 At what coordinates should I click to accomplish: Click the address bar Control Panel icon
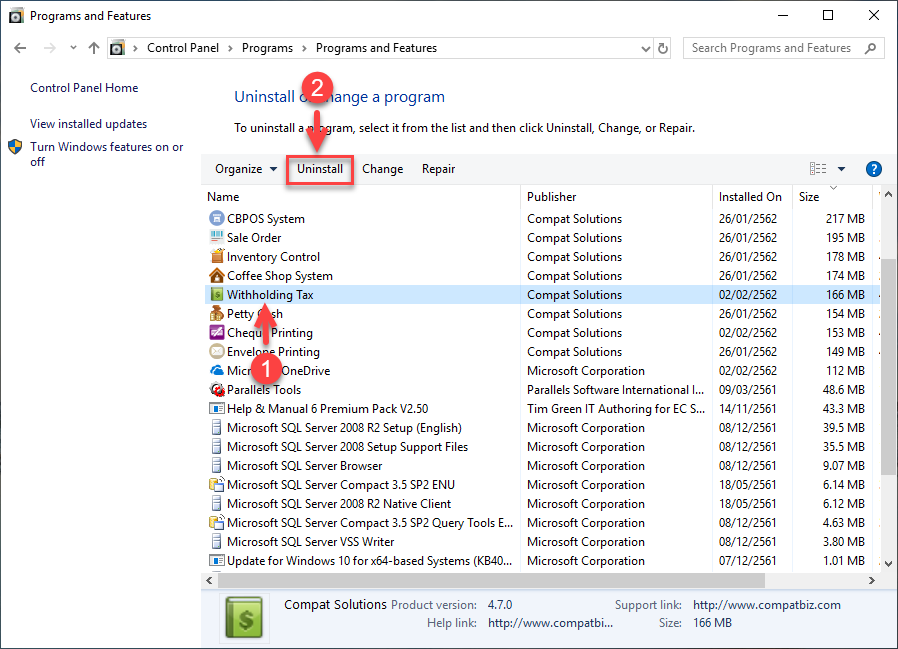pyautogui.click(x=117, y=48)
